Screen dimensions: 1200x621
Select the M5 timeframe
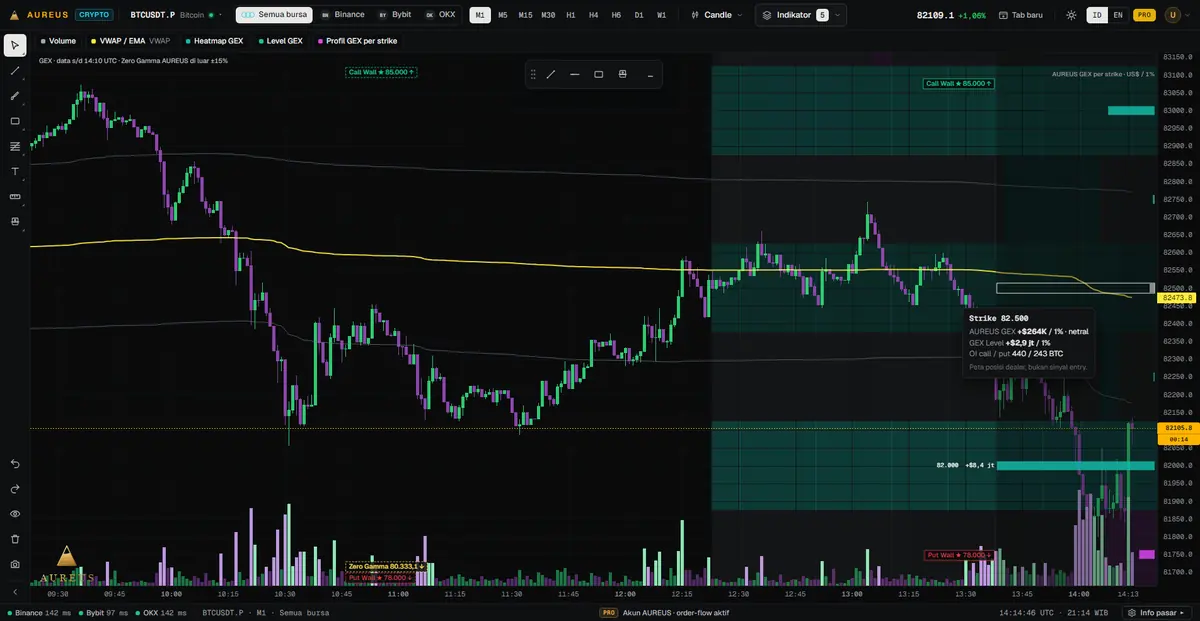tap(503, 15)
